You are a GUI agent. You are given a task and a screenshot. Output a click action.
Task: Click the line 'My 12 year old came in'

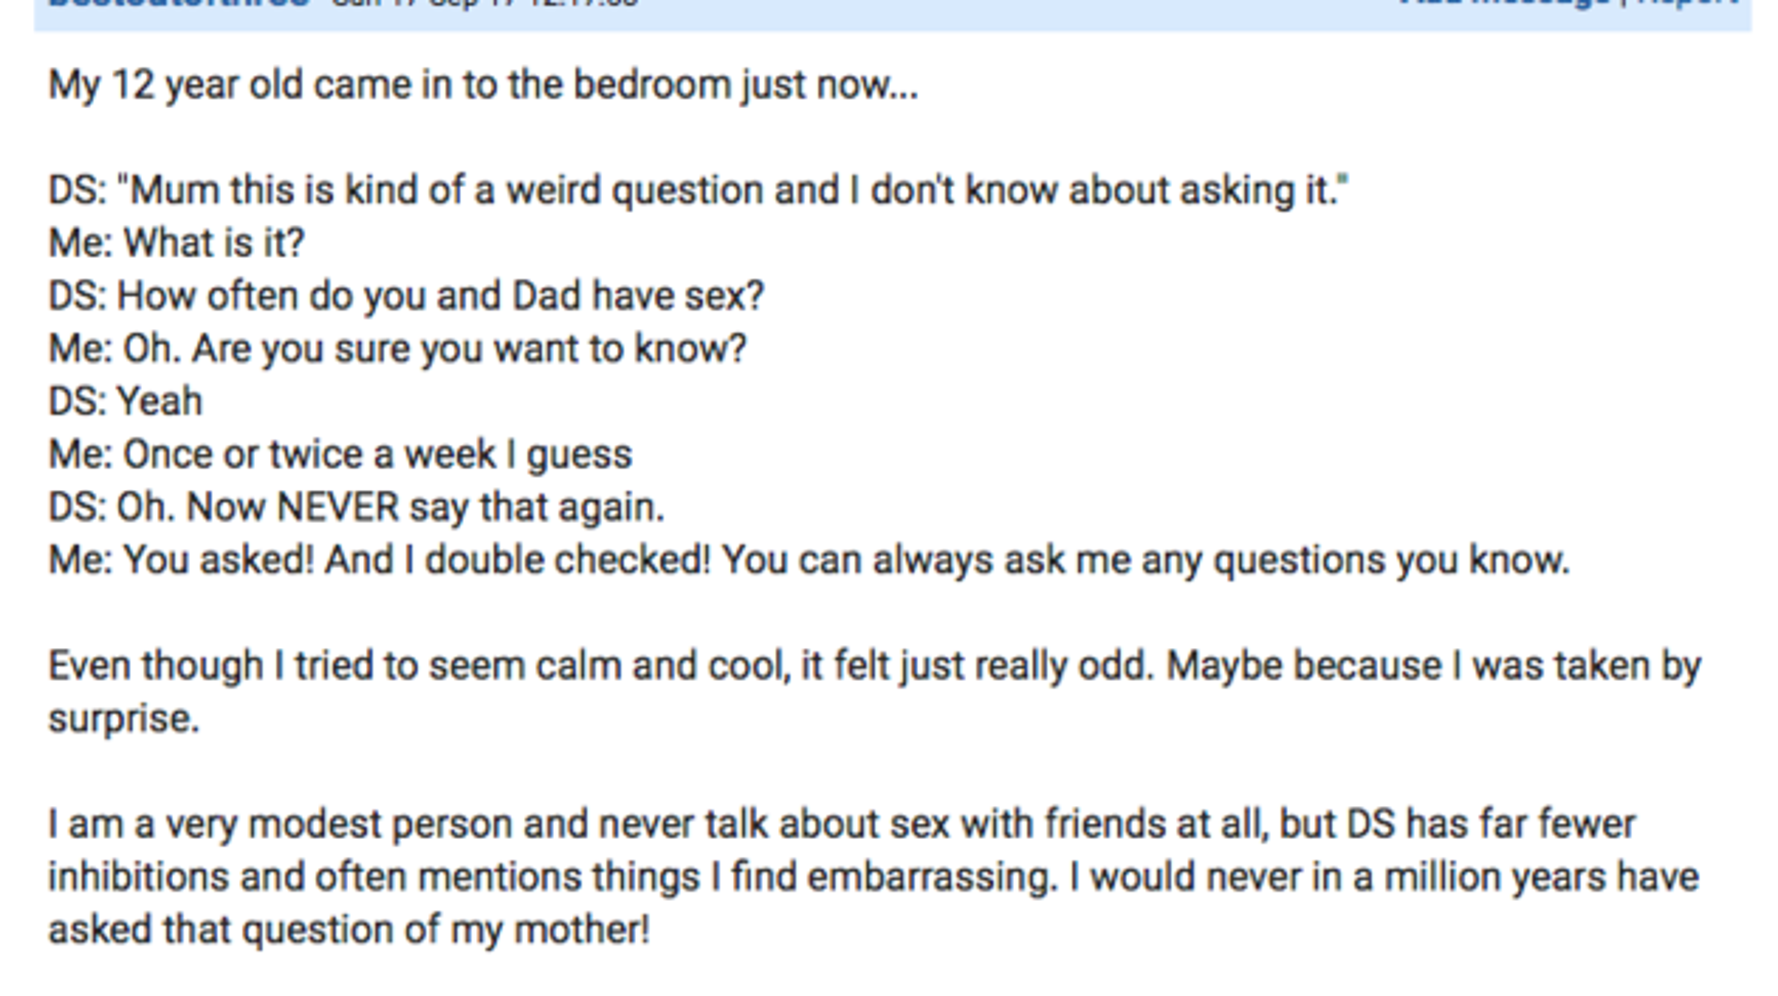pyautogui.click(x=483, y=86)
